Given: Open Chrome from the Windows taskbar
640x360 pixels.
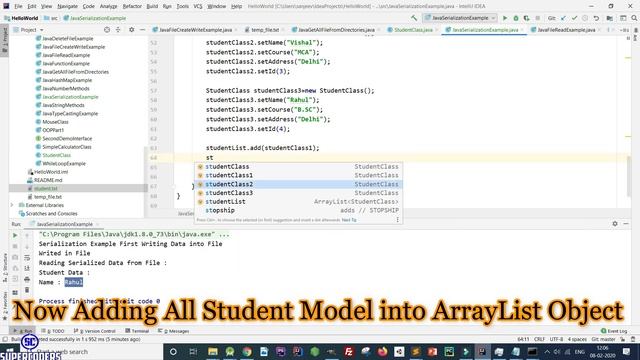Looking at the screenshot, I should coord(247,351).
